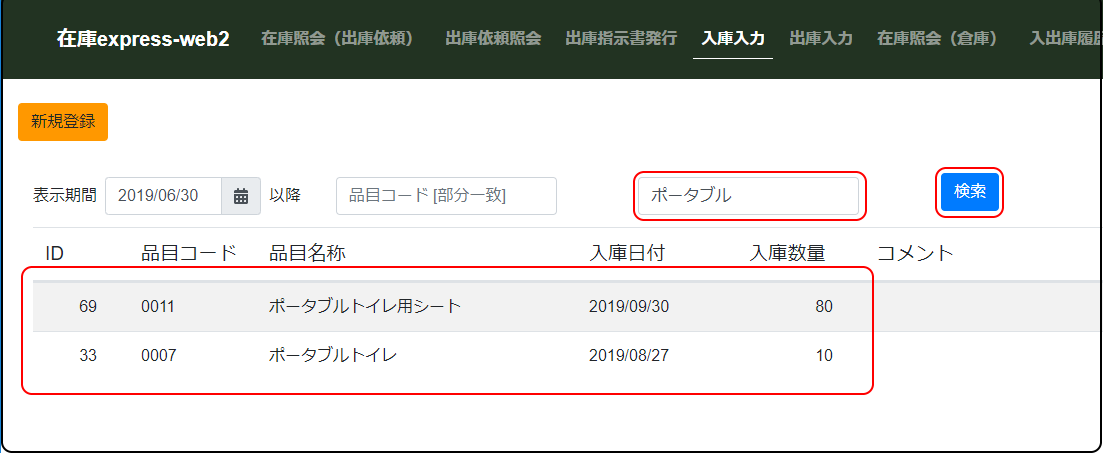
Task: Open the 入出庫履歴 menu item
Action: 1065,39
